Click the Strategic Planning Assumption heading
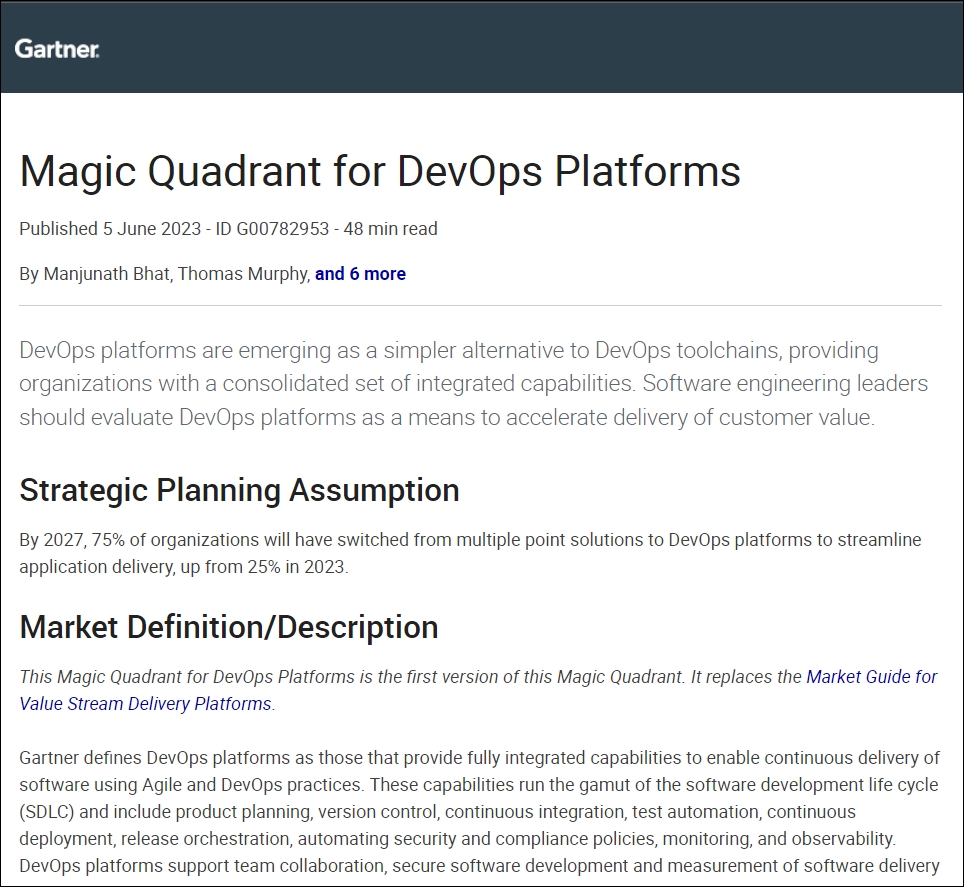 coord(239,491)
